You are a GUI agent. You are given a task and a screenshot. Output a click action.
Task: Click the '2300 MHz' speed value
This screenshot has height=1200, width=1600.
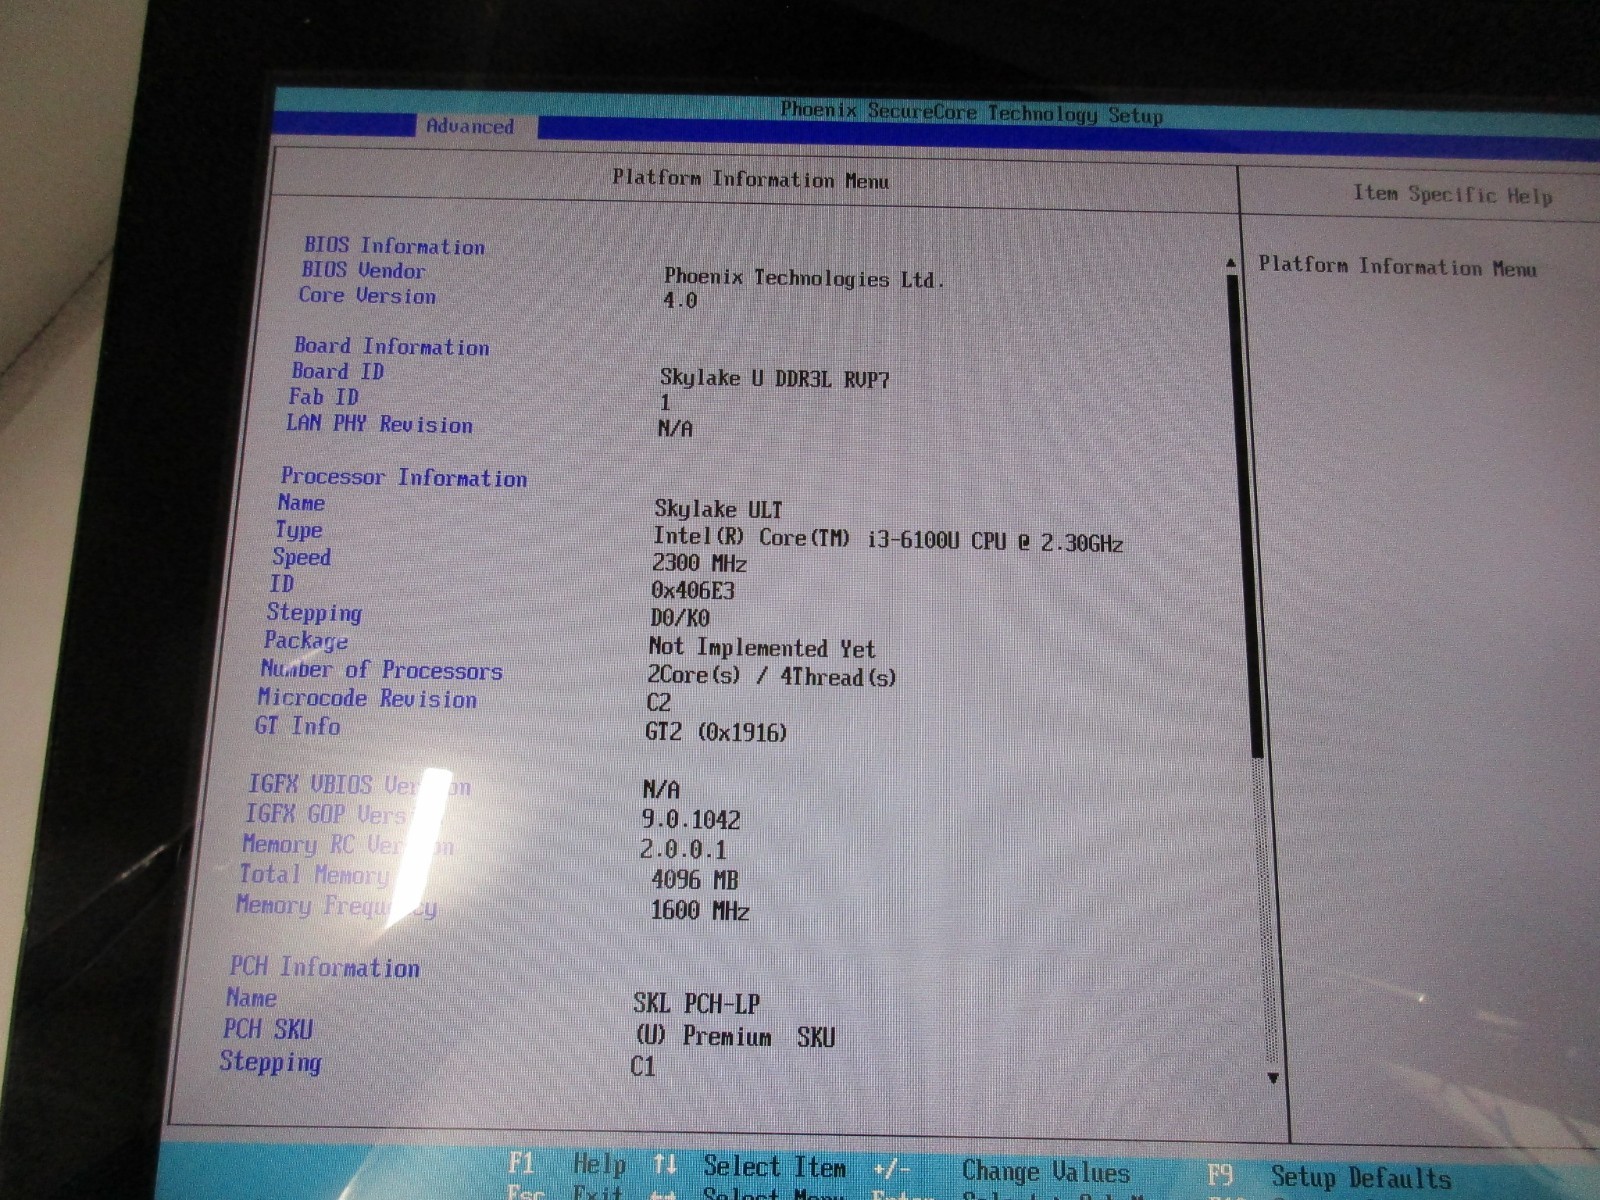[x=699, y=563]
